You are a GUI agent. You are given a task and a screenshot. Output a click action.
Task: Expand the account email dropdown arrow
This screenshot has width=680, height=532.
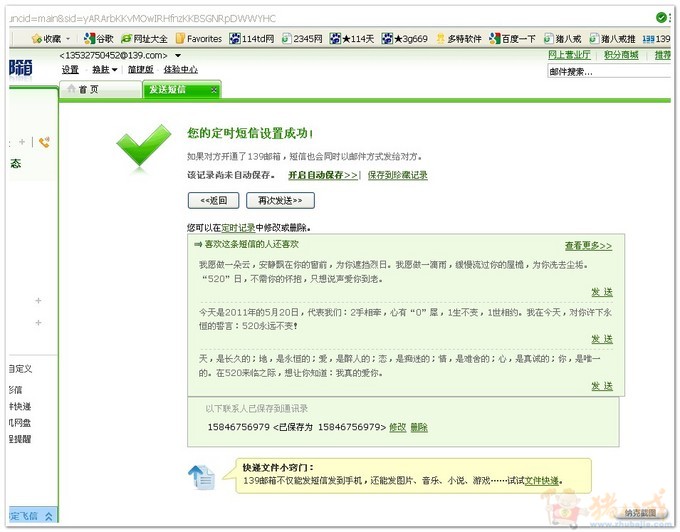(x=178, y=55)
